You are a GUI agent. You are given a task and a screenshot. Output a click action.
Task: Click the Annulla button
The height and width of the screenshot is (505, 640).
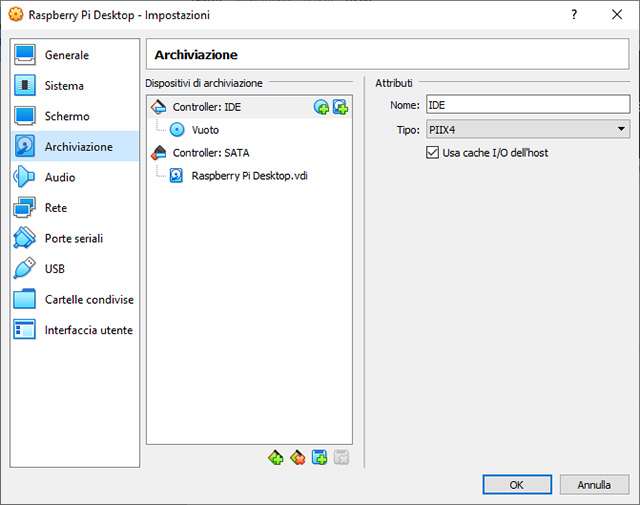click(594, 484)
